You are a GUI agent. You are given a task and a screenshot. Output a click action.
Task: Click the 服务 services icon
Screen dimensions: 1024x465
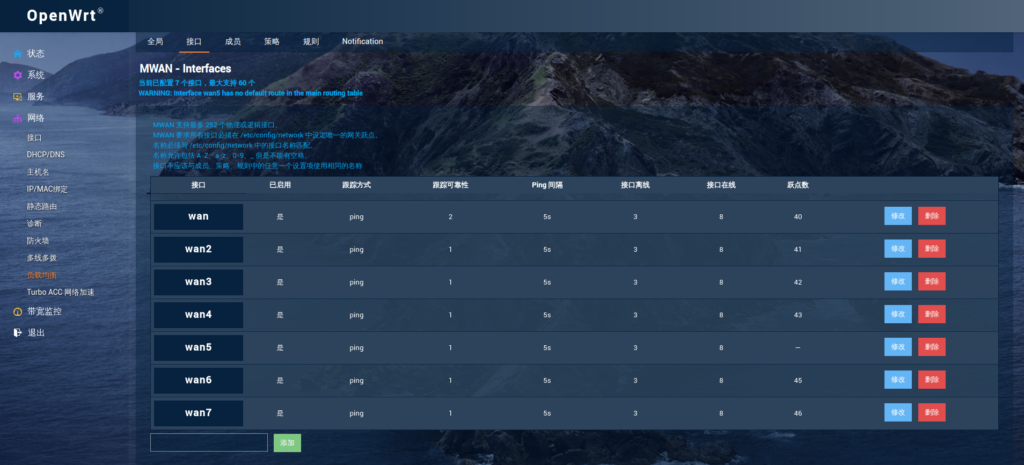click(x=17, y=97)
